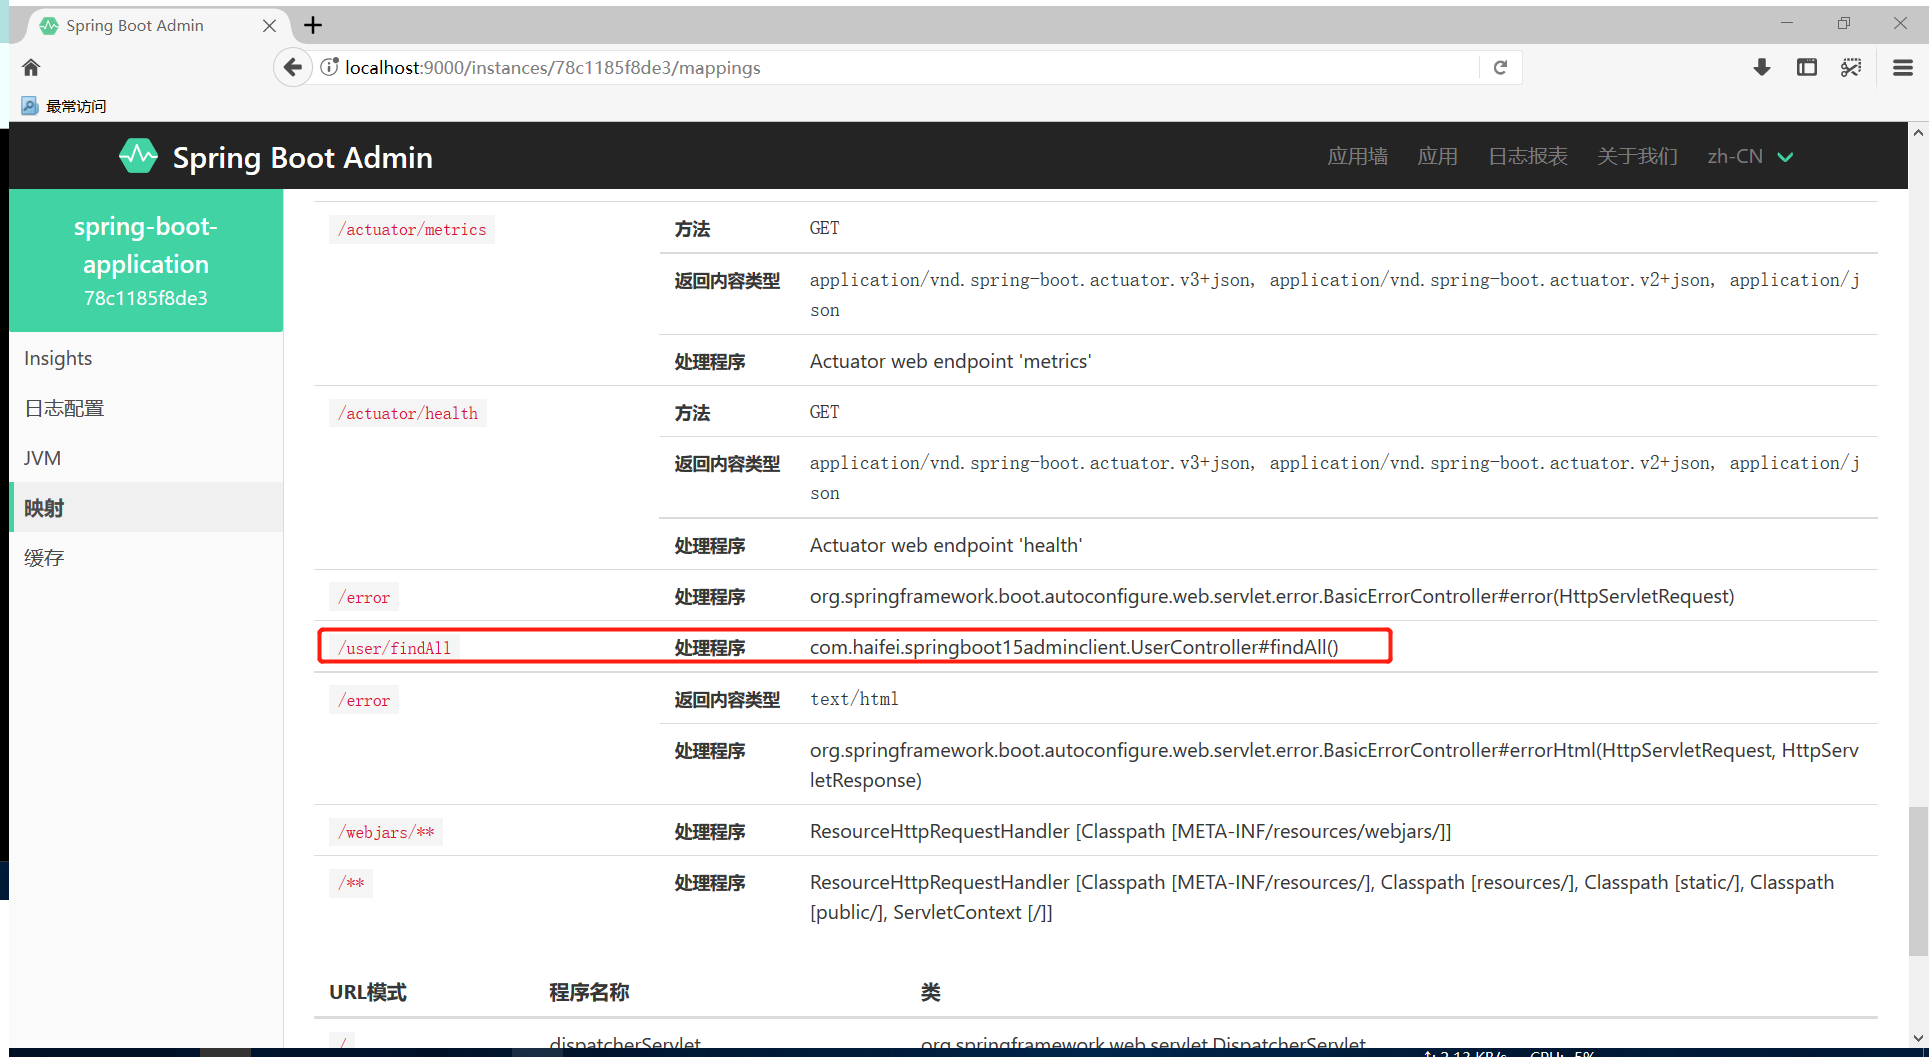Click the /actuator/metrics path
Image resolution: width=1929 pixels, height=1057 pixels.
(x=412, y=229)
